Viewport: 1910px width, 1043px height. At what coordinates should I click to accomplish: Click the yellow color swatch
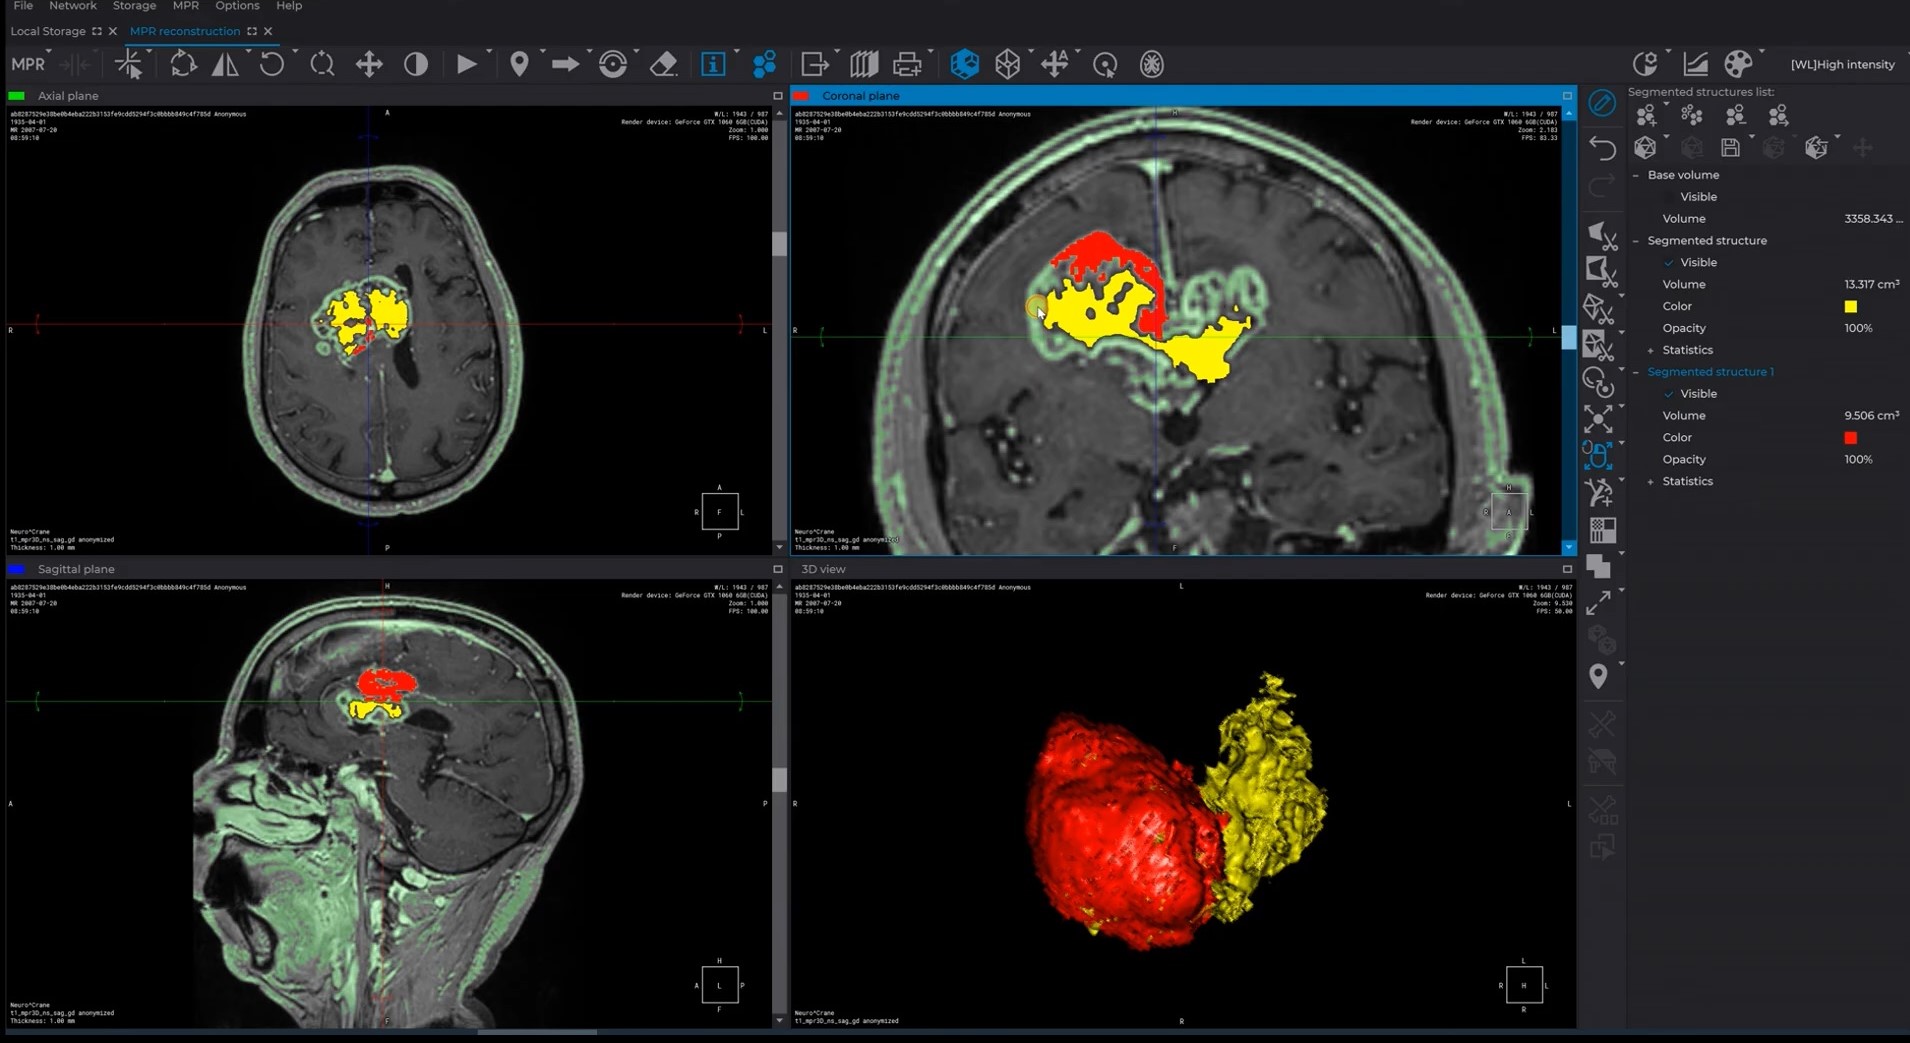coord(1850,307)
